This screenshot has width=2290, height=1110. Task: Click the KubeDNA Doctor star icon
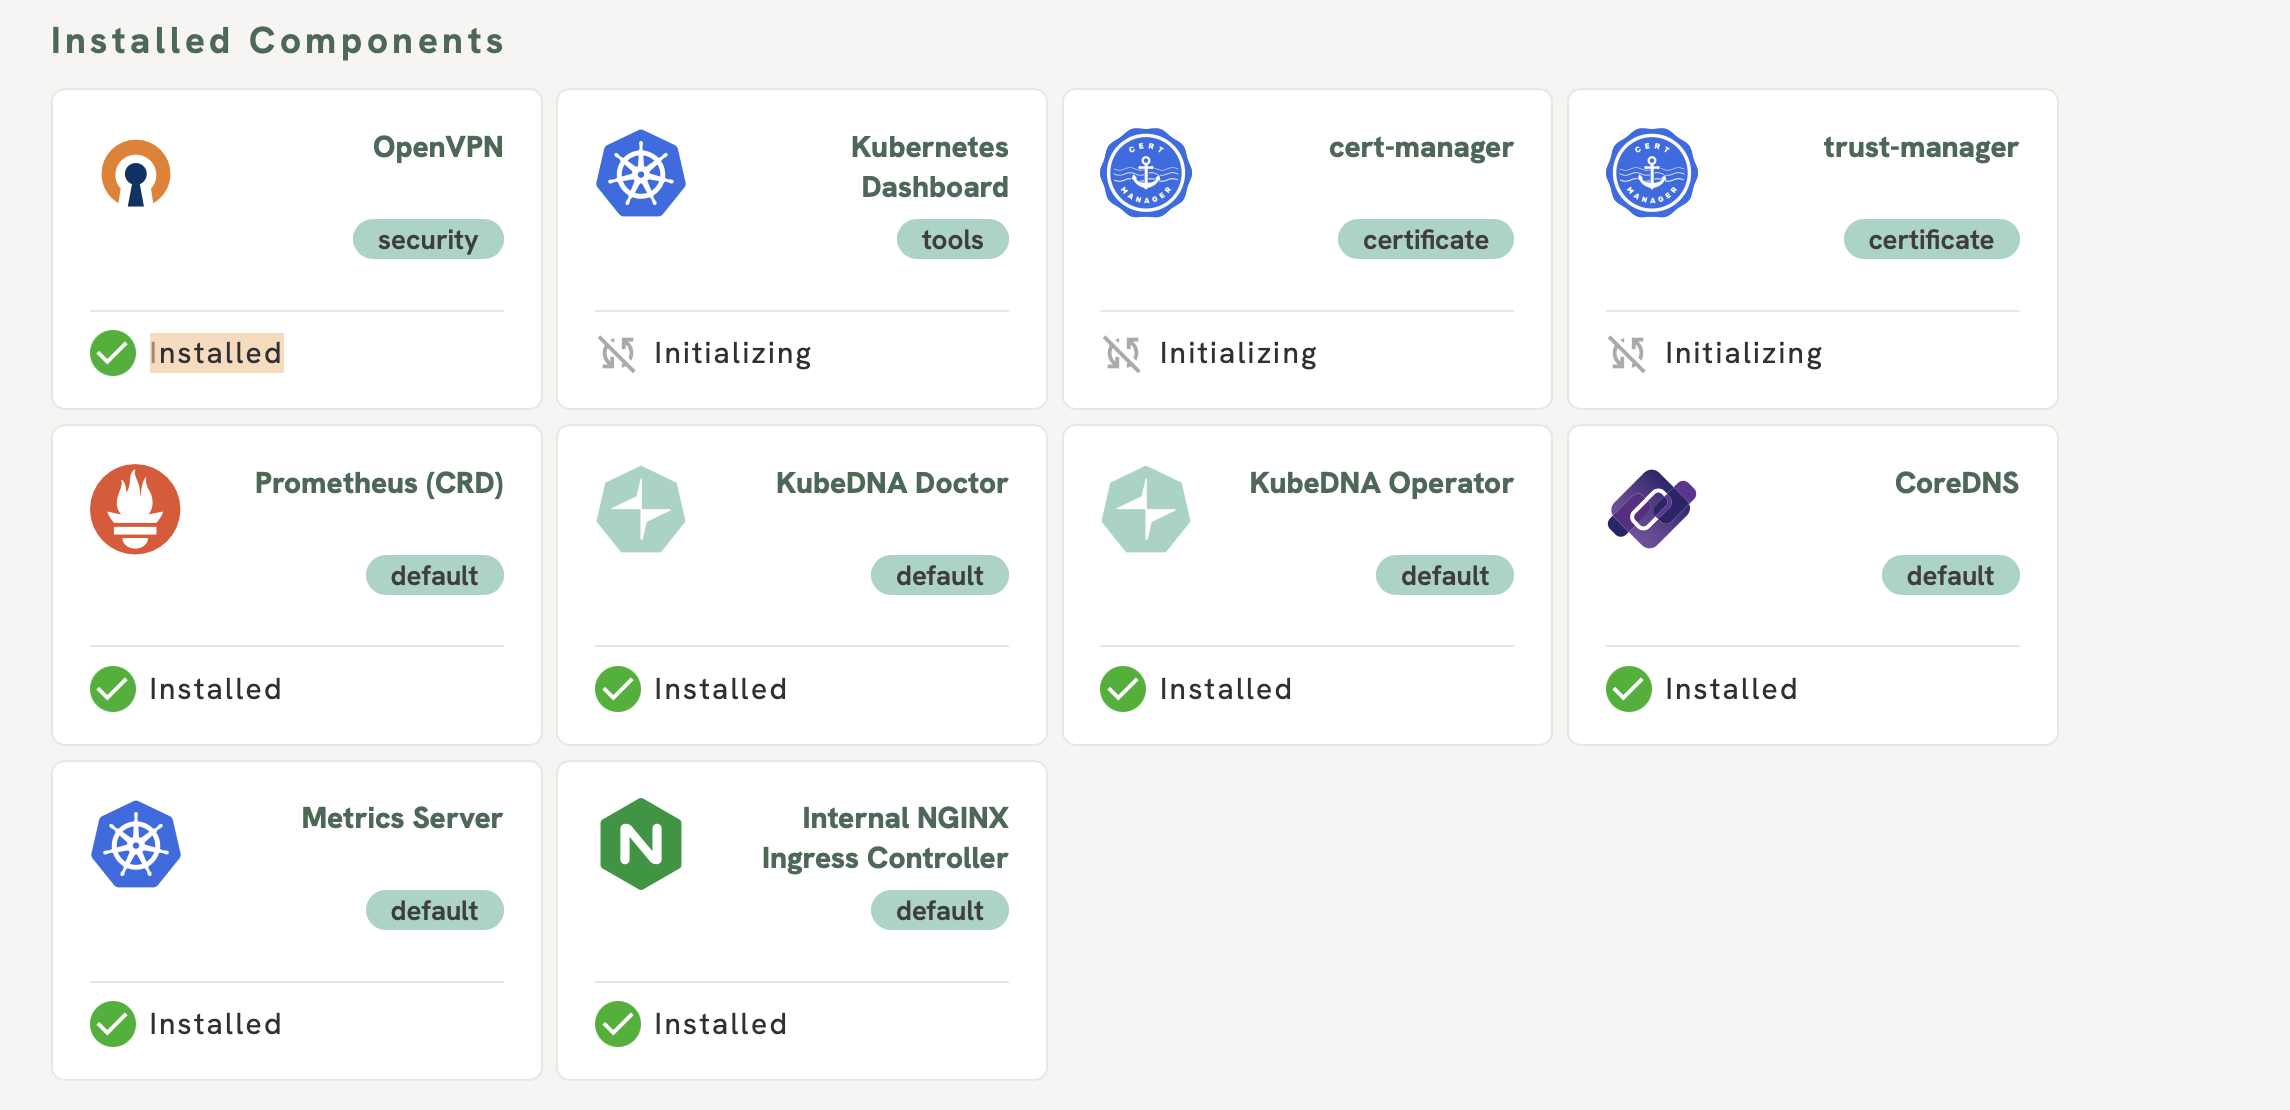click(x=641, y=509)
